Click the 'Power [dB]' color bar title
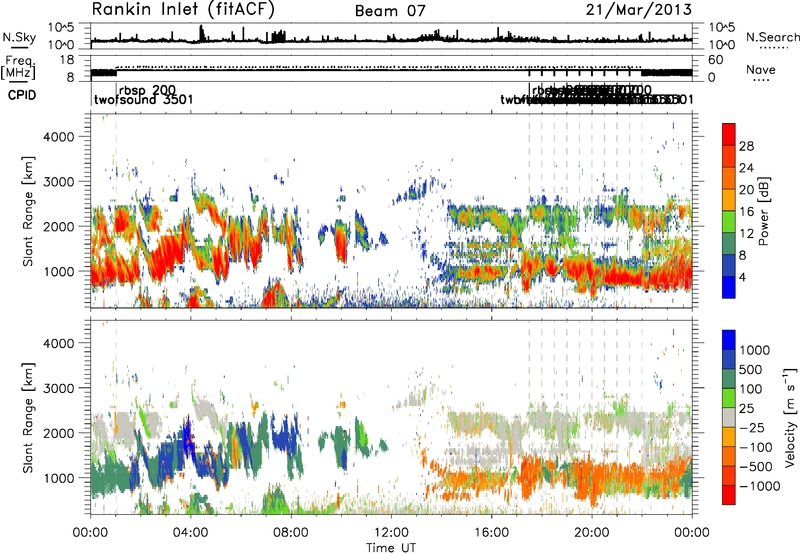 point(764,211)
